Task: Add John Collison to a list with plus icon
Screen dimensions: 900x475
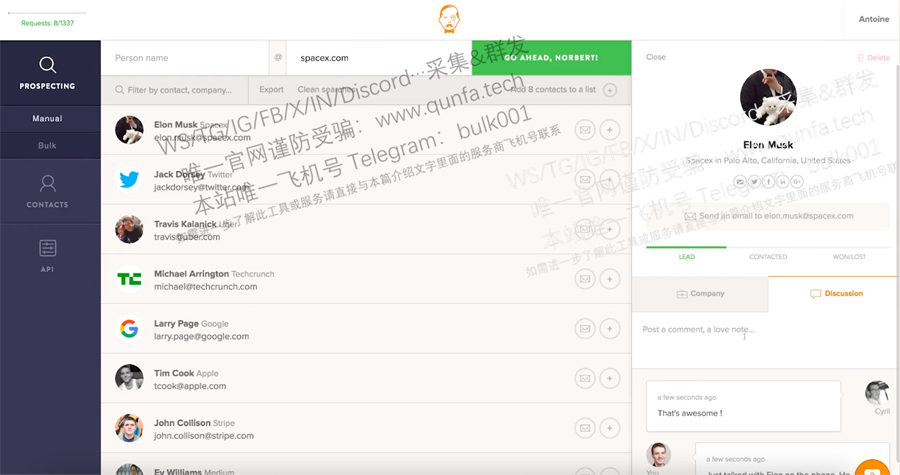Action: point(610,428)
